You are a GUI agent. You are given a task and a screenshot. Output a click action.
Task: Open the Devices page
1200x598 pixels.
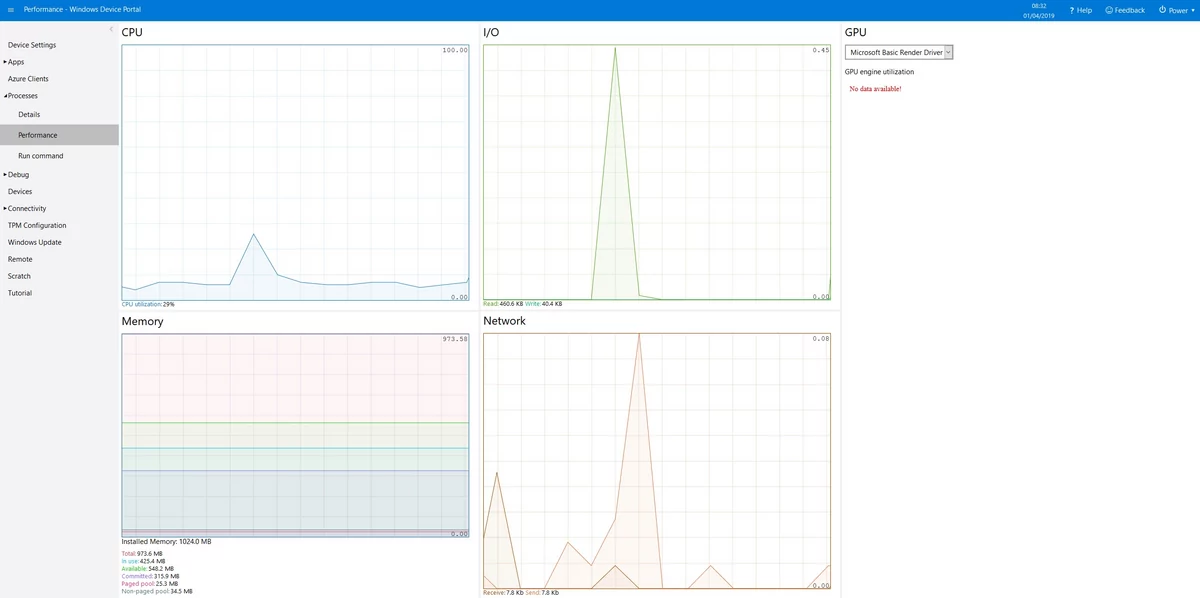[x=20, y=192]
